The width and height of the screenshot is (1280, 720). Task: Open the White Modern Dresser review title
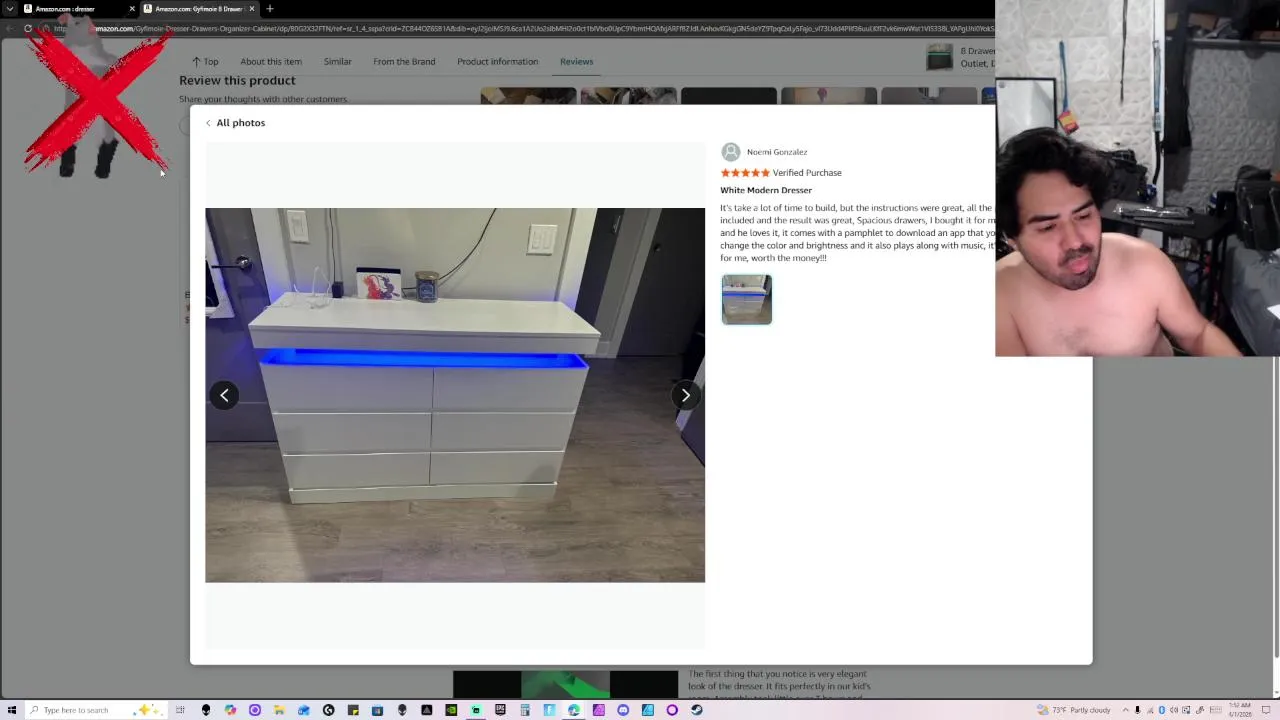(x=766, y=190)
